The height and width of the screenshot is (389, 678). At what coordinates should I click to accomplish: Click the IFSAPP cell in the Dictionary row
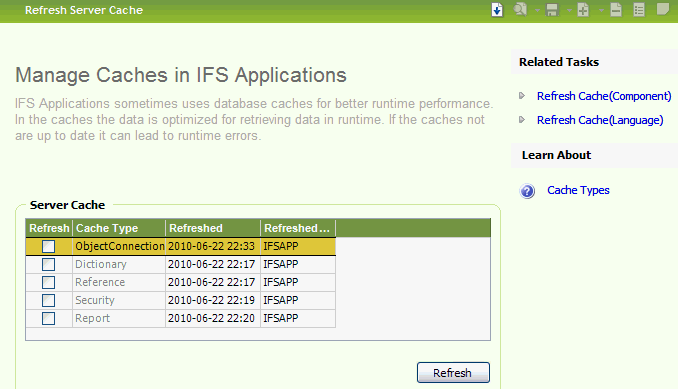[x=298, y=264]
